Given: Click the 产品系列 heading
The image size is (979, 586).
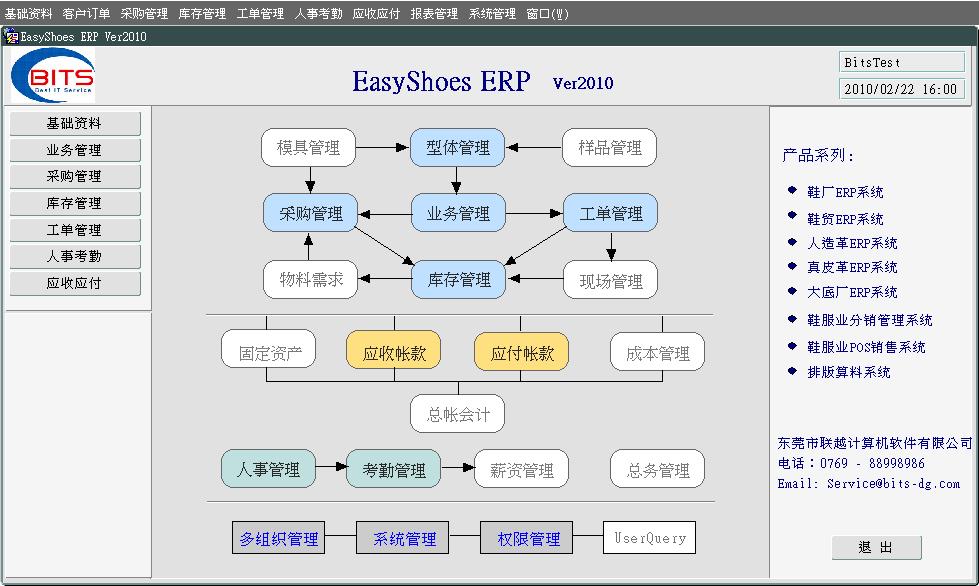Looking at the screenshot, I should 817,155.
